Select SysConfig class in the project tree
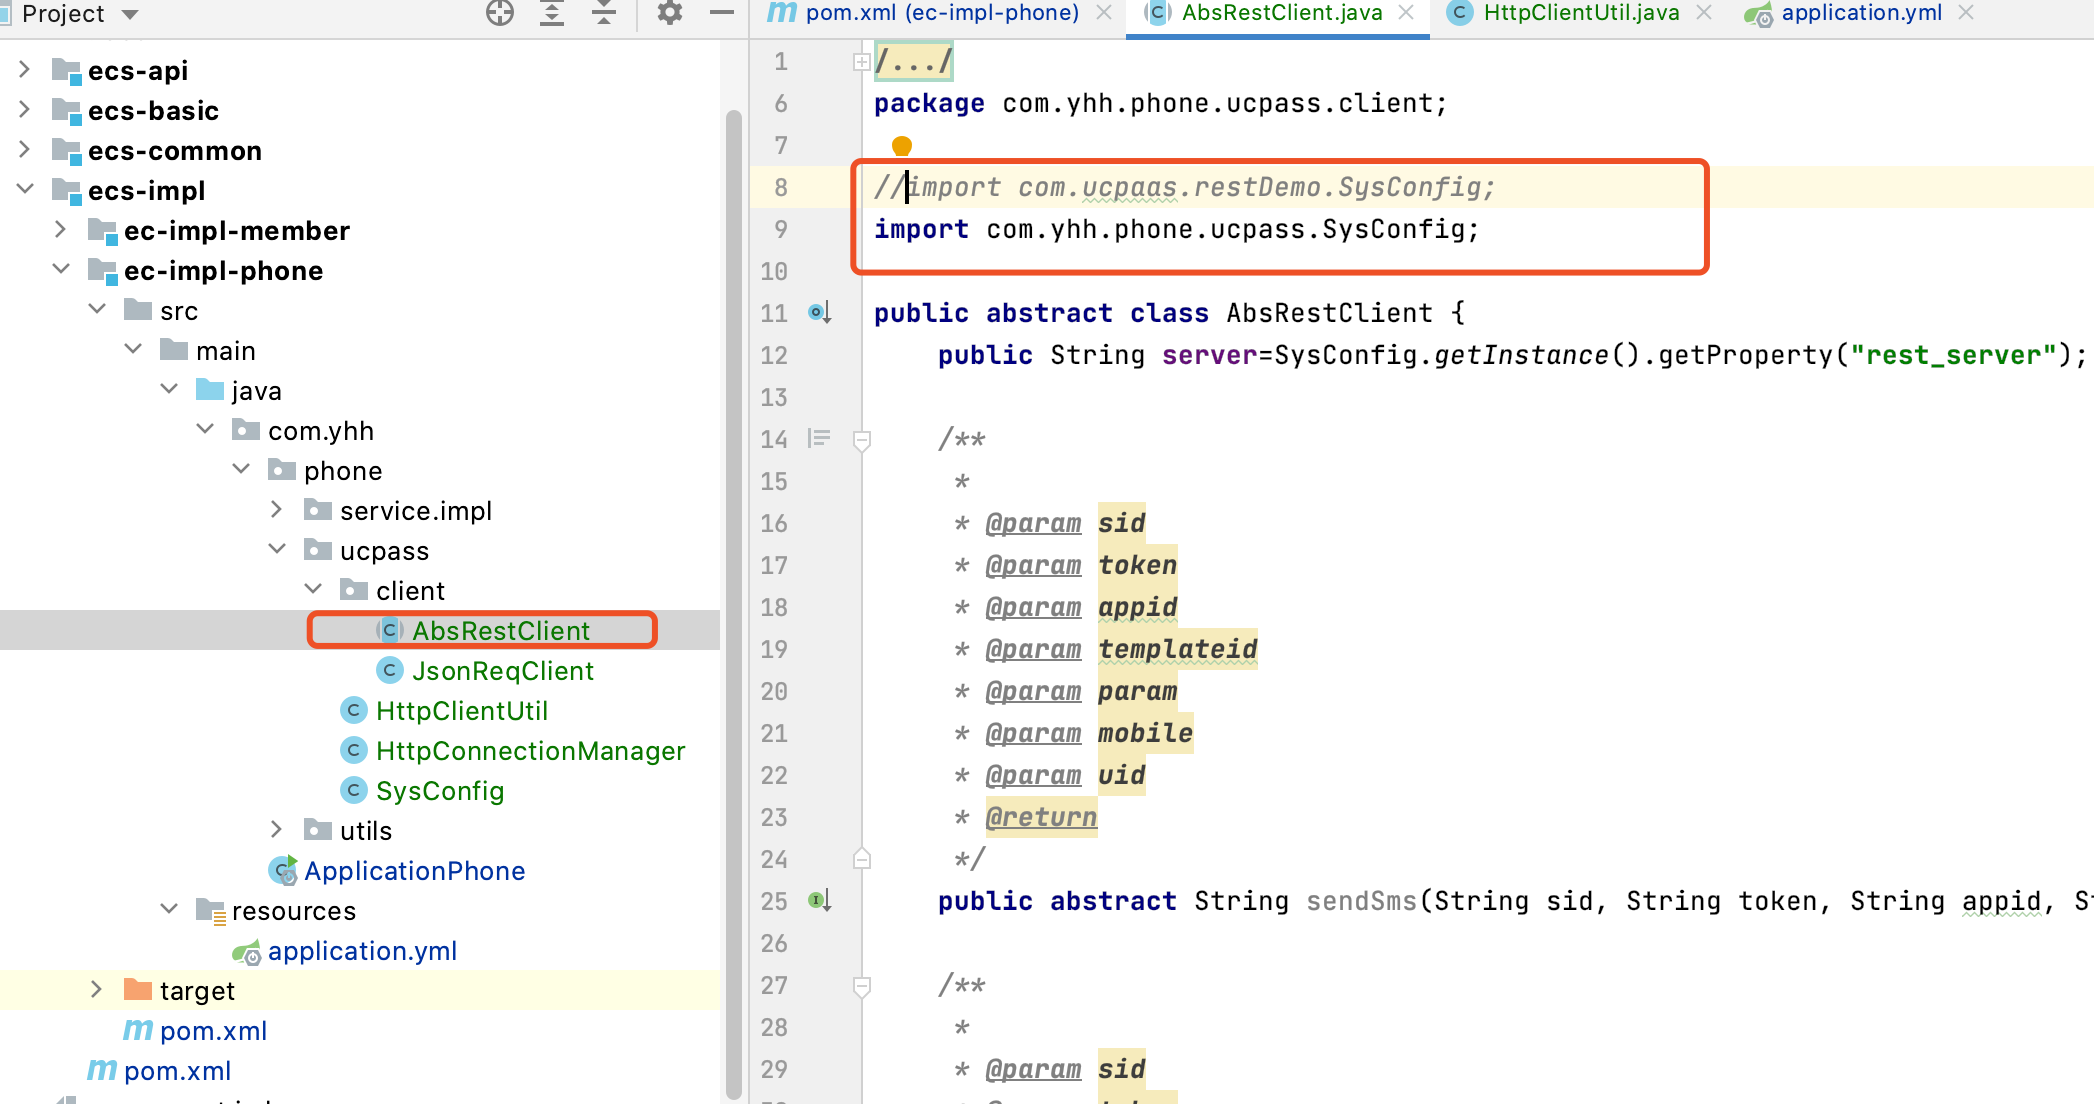2094x1104 pixels. 439,791
